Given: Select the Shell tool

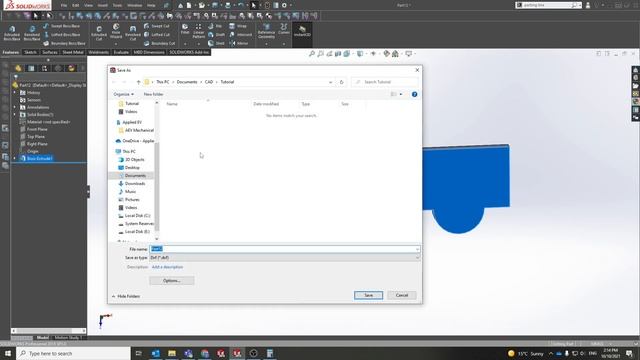Looking at the screenshot, I should 216,43.
